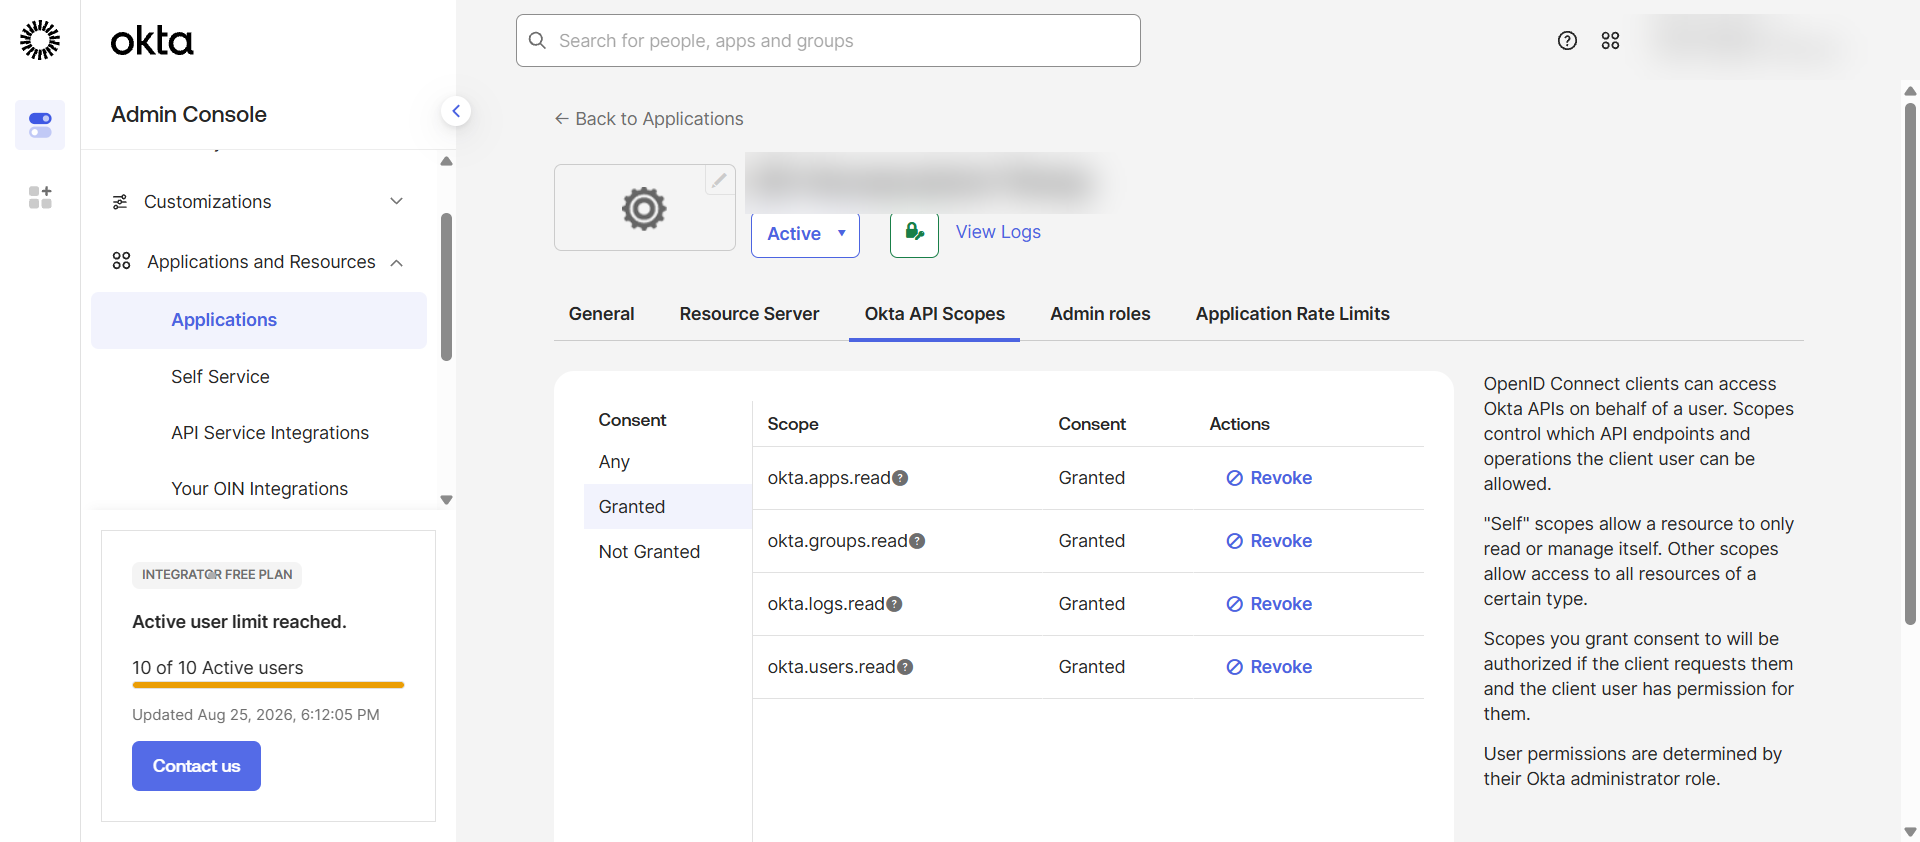Show help tooltip for okta.logs.read

(894, 604)
